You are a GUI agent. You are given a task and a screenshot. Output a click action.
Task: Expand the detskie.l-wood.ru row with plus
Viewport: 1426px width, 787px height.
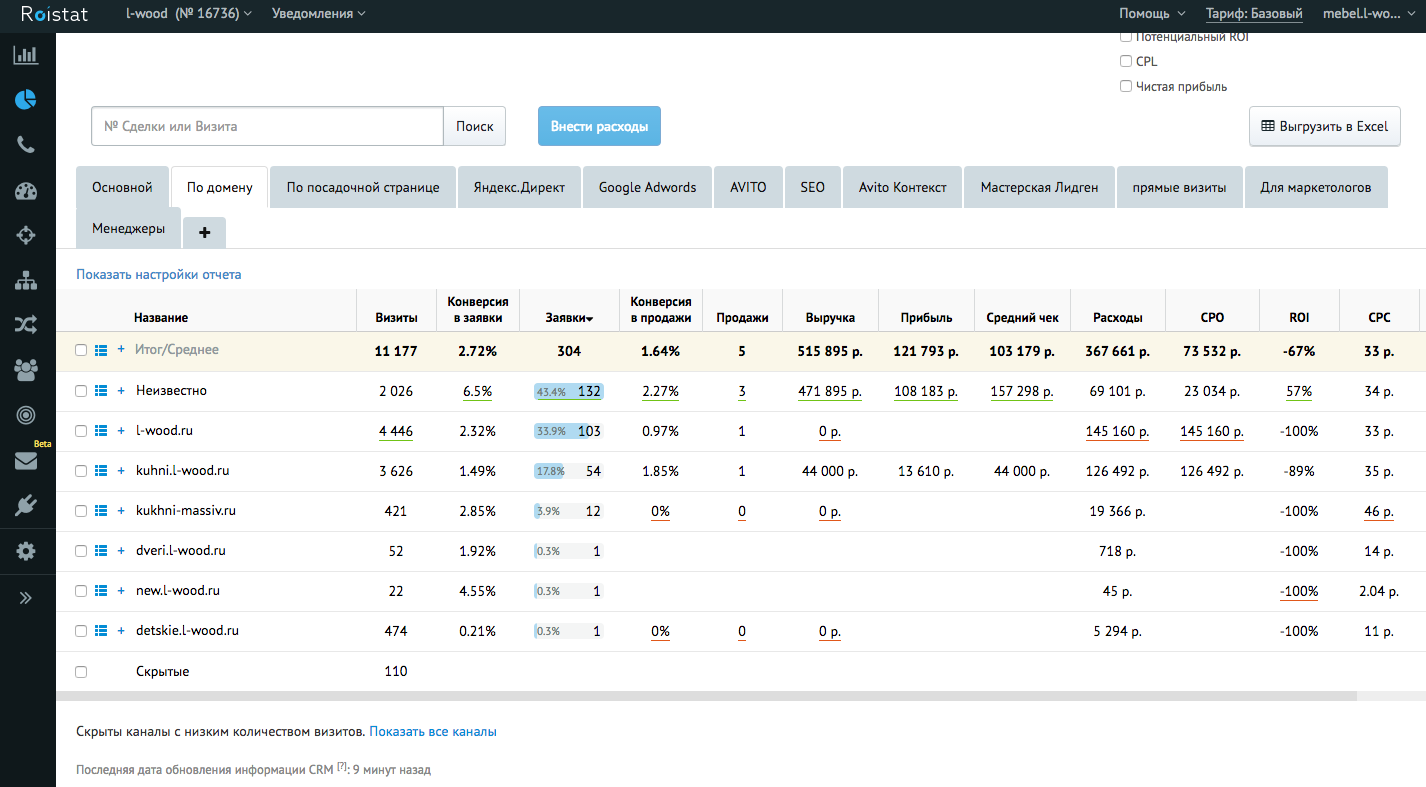click(x=121, y=630)
